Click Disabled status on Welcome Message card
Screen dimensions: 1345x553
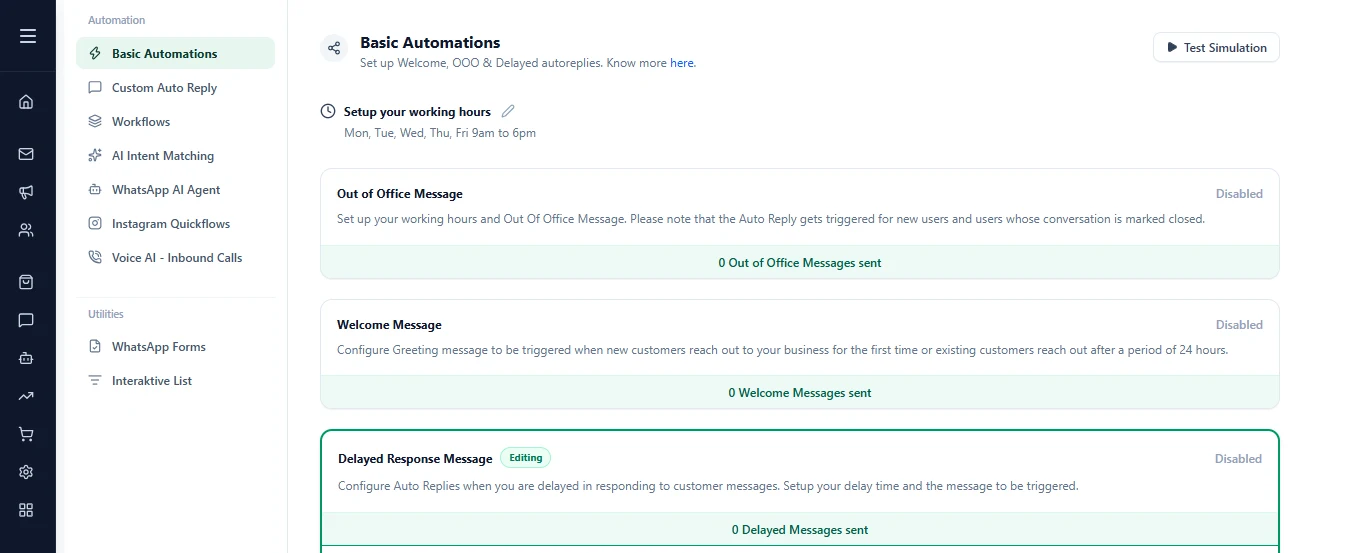click(1239, 325)
